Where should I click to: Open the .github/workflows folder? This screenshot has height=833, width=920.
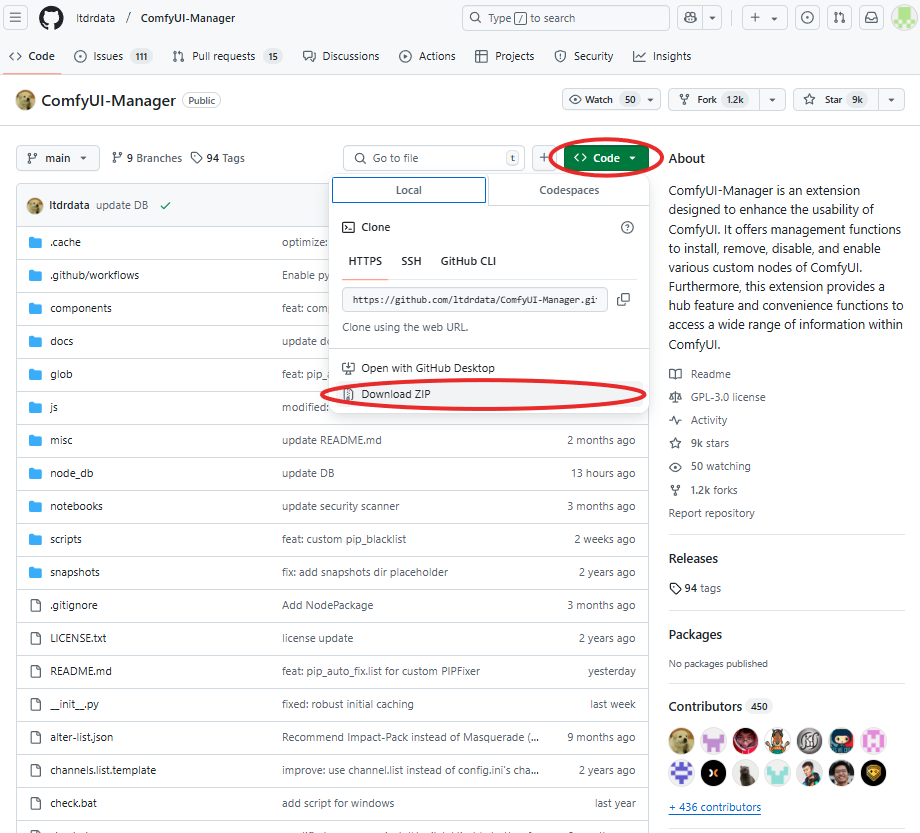tap(95, 275)
